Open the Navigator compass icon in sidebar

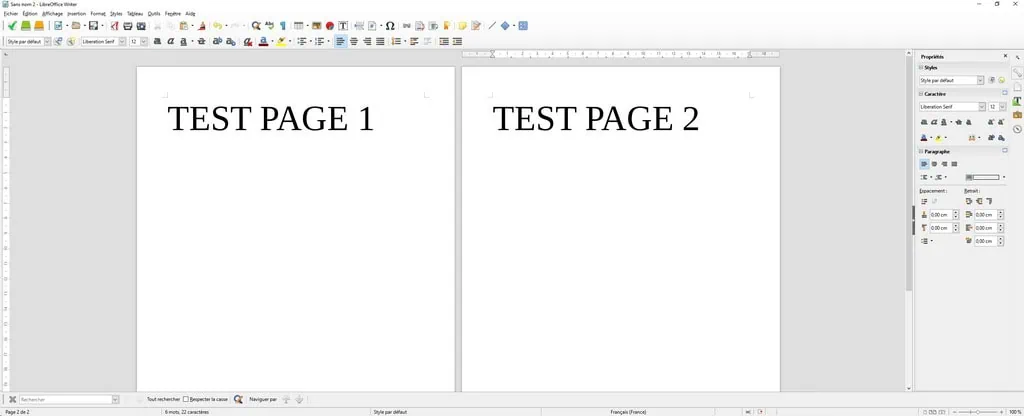tap(1017, 129)
